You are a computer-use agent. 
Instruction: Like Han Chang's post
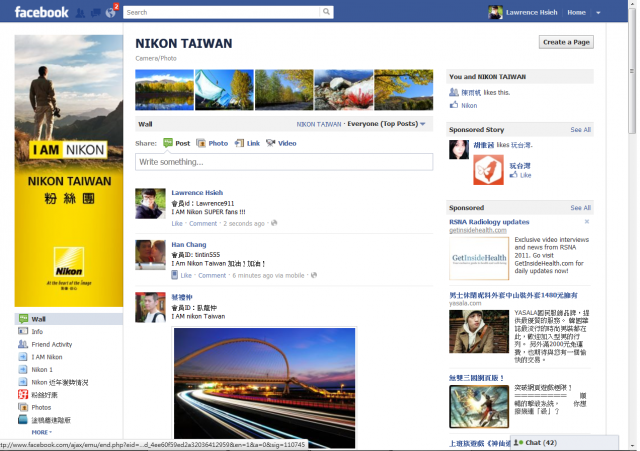186,275
